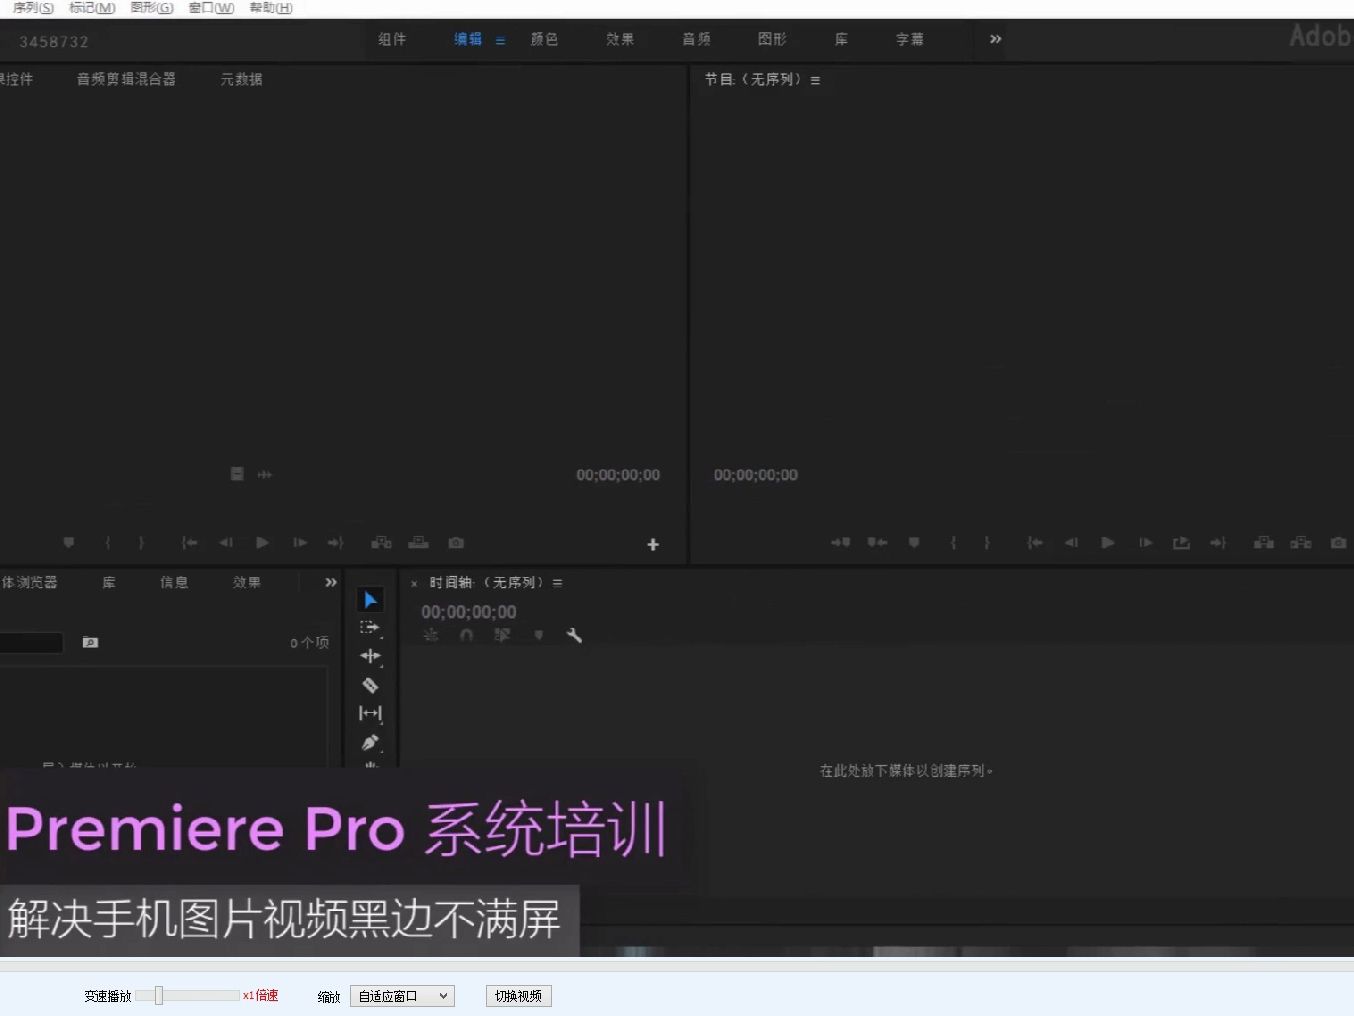The image size is (1354, 1016).
Task: Mark Out point in source monitor
Action: pos(141,542)
